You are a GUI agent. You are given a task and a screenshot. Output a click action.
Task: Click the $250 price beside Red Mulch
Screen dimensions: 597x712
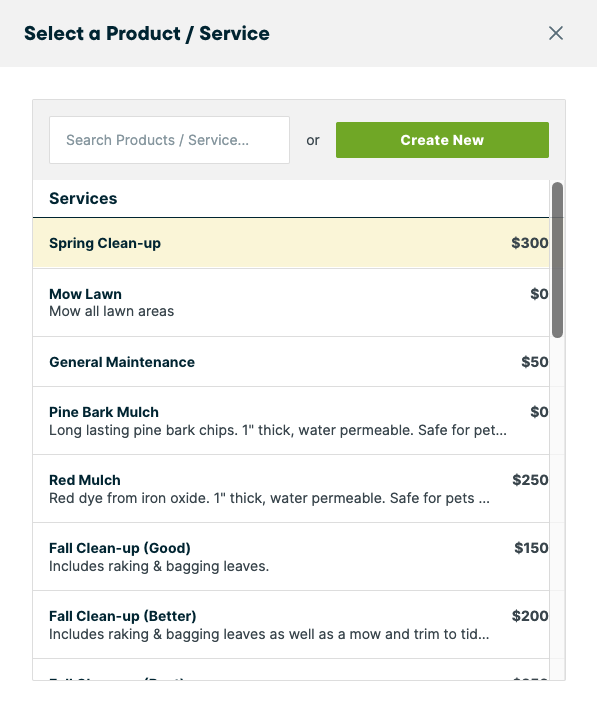[530, 480]
